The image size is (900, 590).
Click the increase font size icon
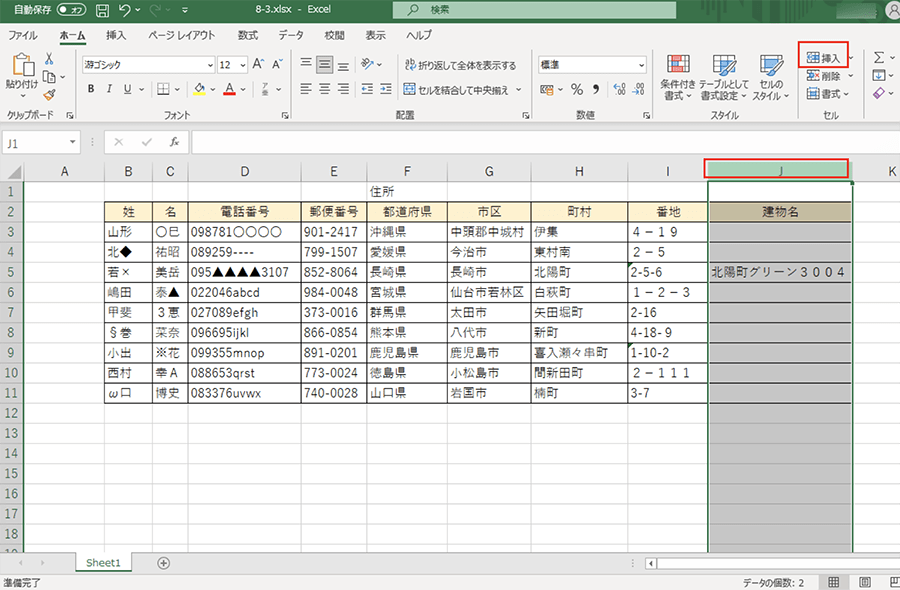[258, 64]
